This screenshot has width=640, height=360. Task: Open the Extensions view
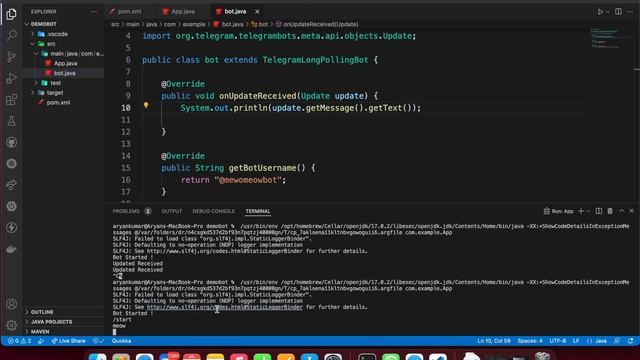(11, 100)
